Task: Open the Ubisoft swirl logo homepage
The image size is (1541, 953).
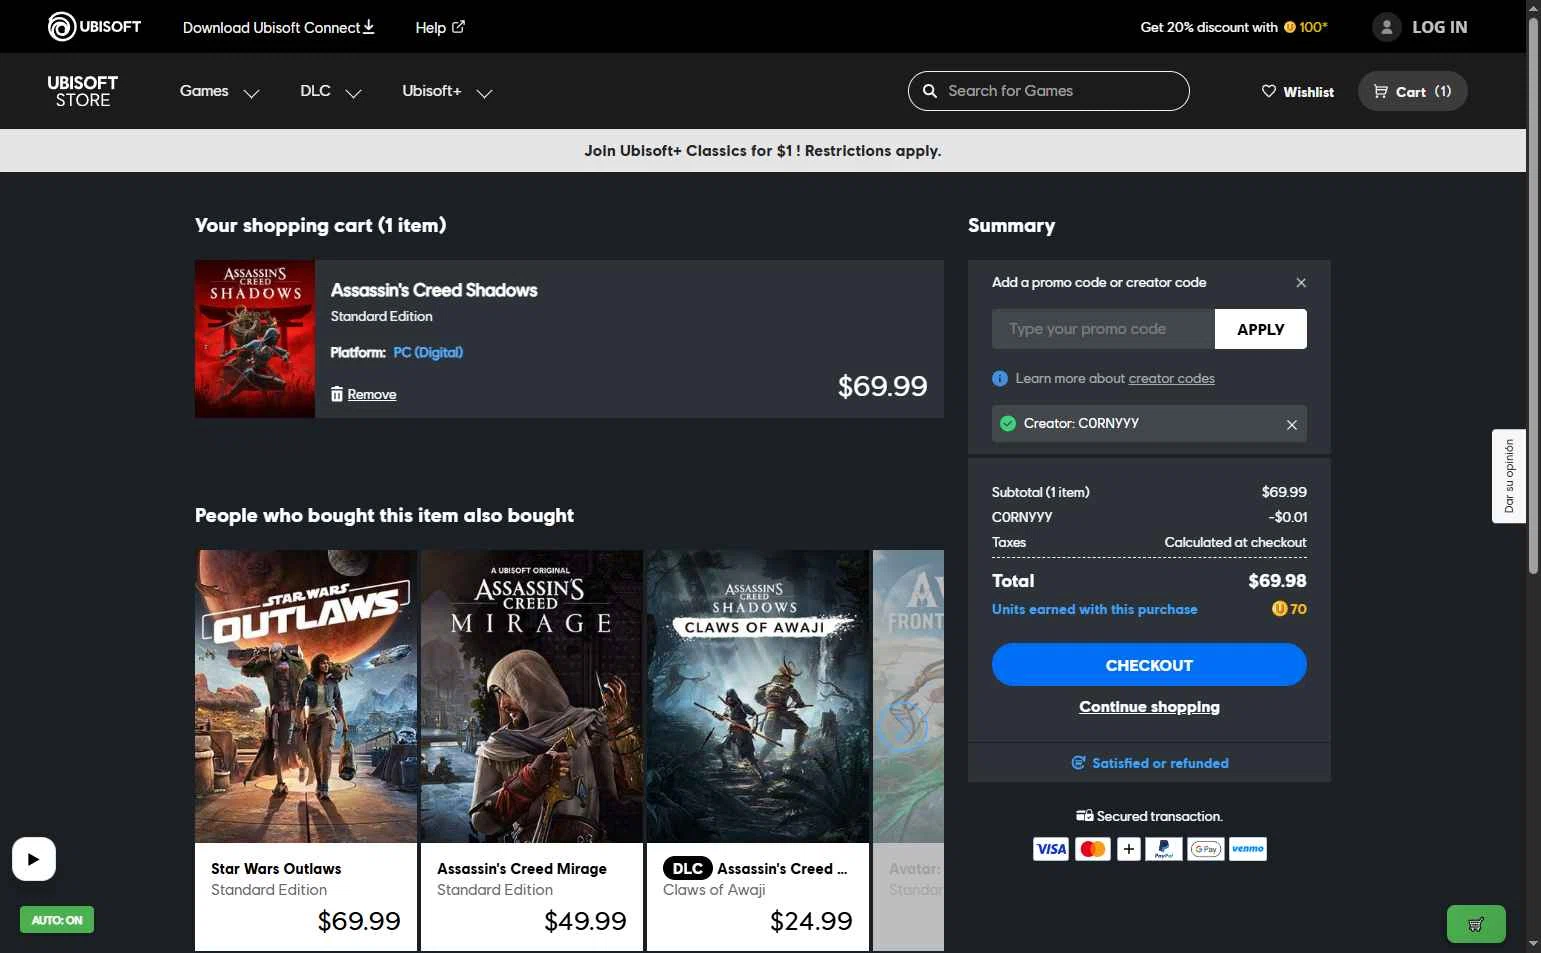Action: tap(95, 26)
